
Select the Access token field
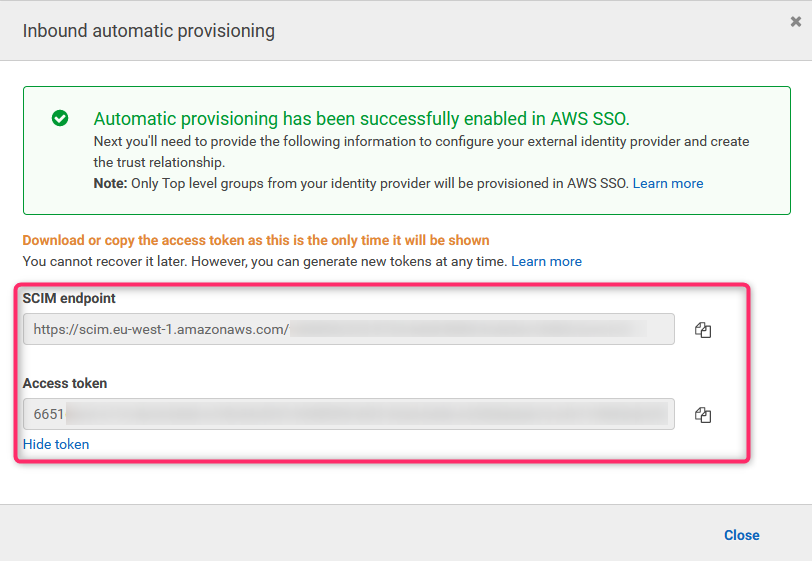pos(349,414)
